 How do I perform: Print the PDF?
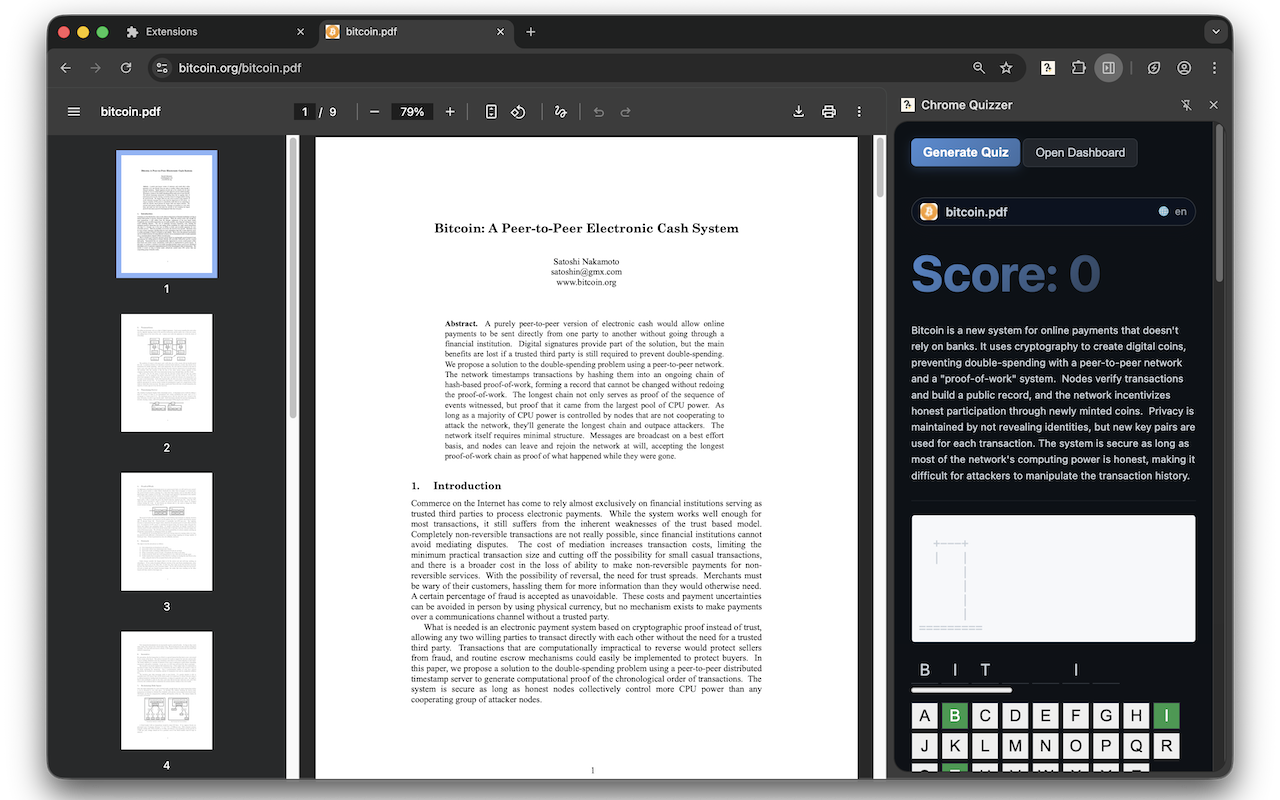828,111
